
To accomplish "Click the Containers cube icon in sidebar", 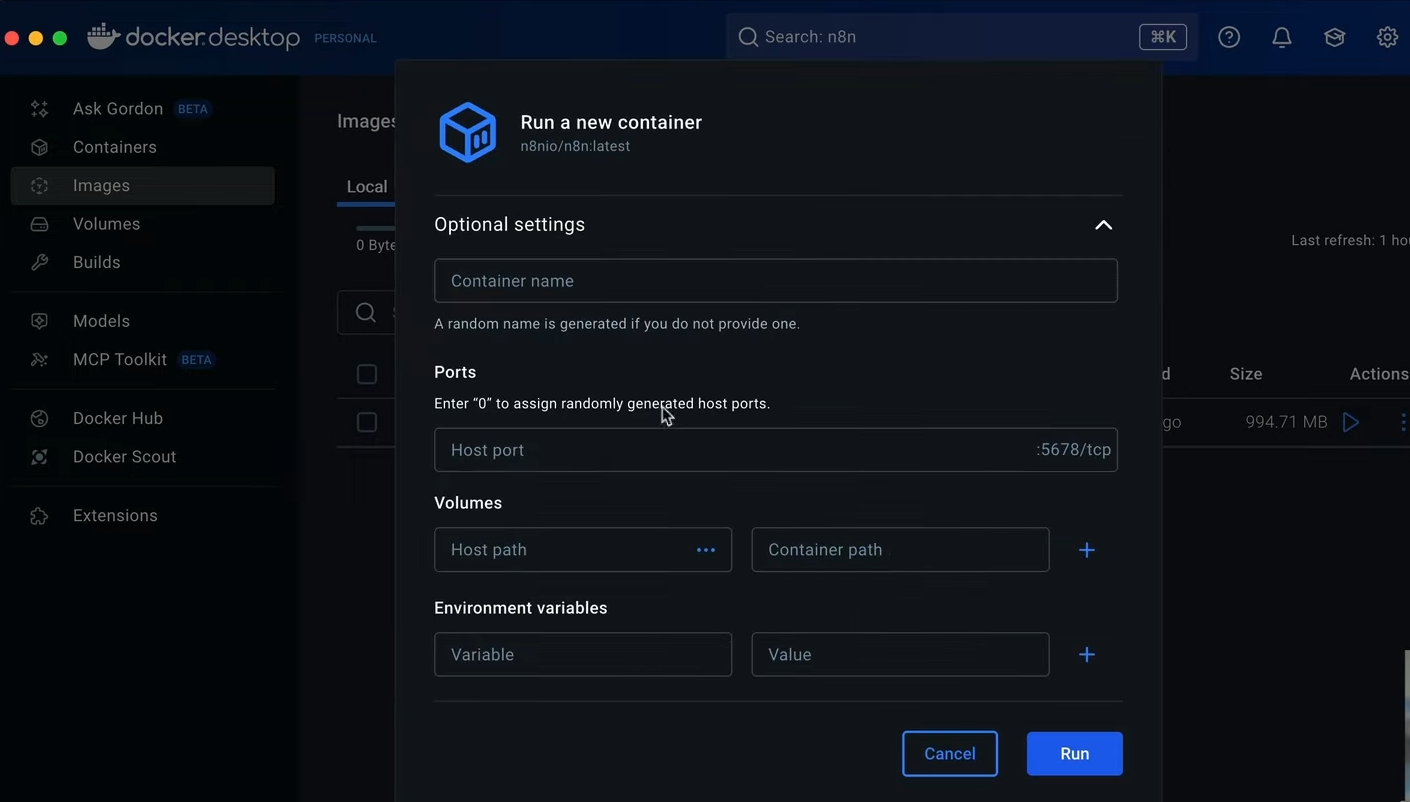I will (39, 147).
